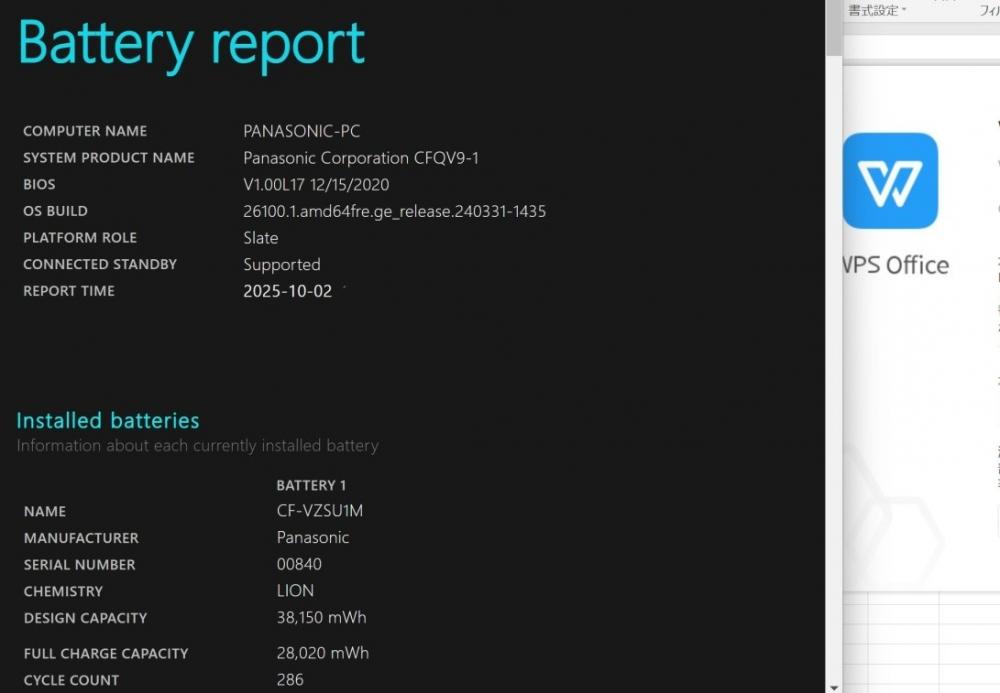1000x693 pixels.
Task: Click the scroll down arrow of the battery report
Action: point(834,687)
